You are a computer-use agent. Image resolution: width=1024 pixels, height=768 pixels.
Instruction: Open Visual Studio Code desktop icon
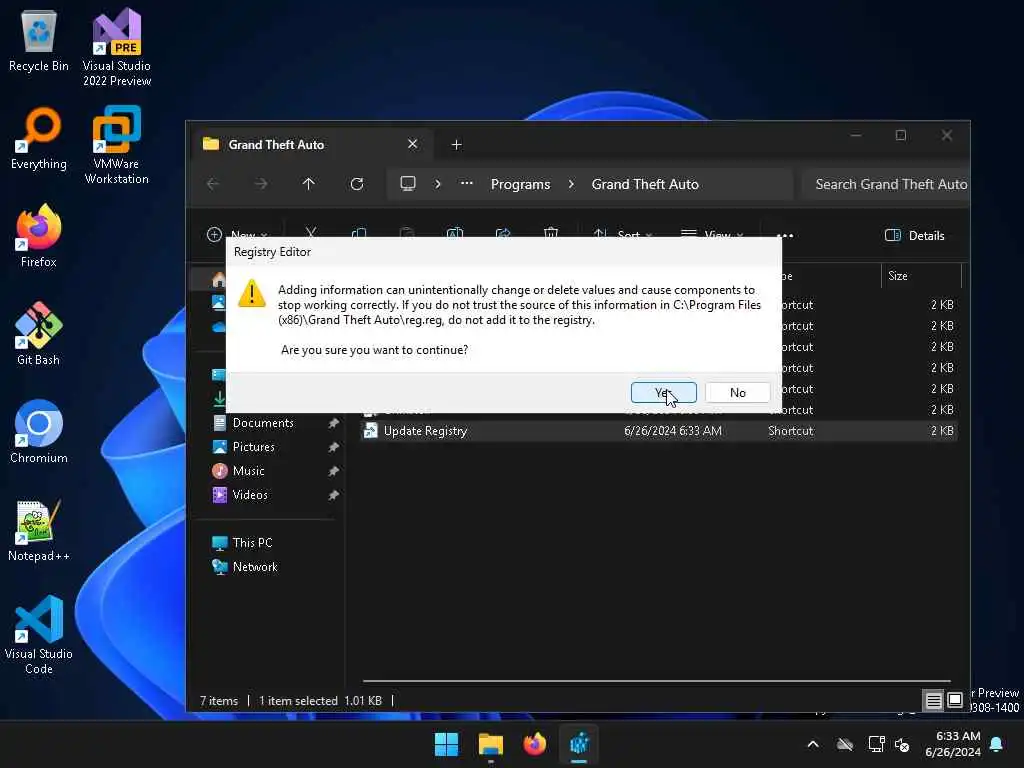pos(39,635)
